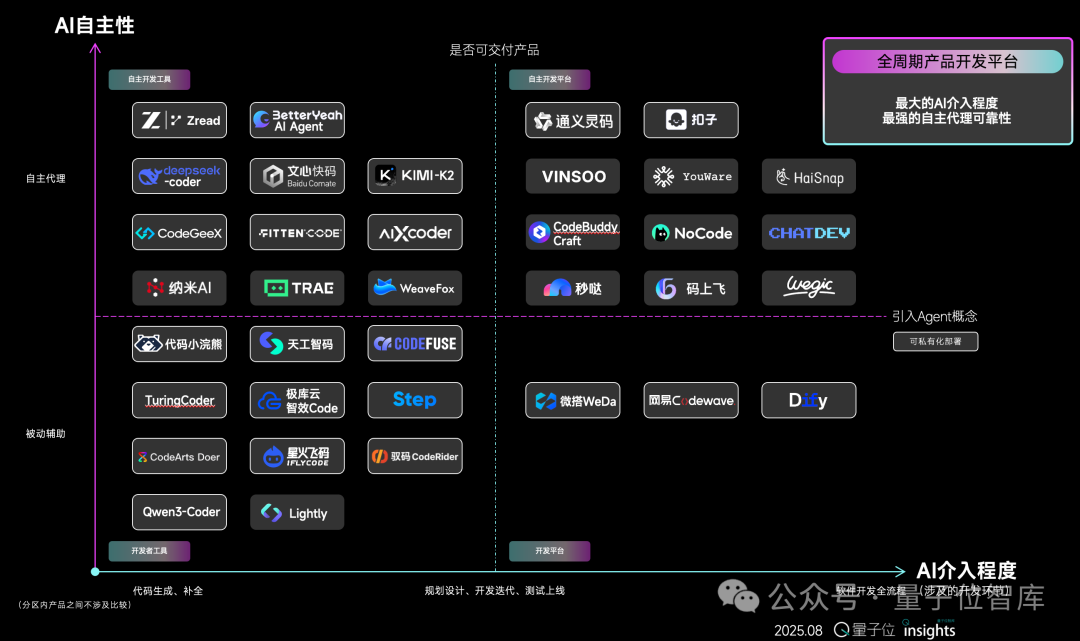Click the 文心快码 Baidu Comate logo
This screenshot has width=1080, height=641.
point(297,176)
